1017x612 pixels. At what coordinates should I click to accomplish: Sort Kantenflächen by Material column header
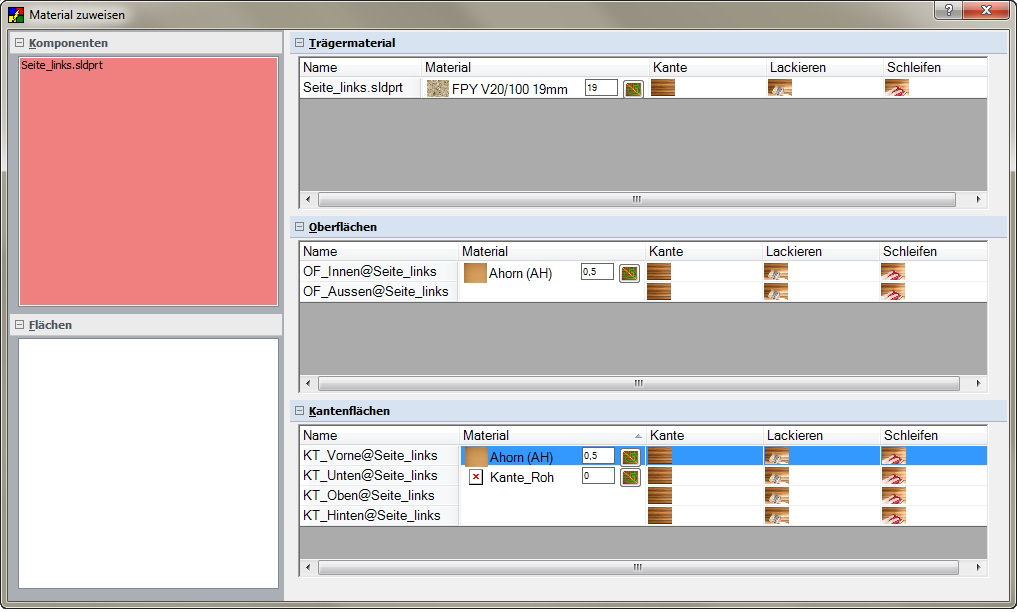click(551, 436)
